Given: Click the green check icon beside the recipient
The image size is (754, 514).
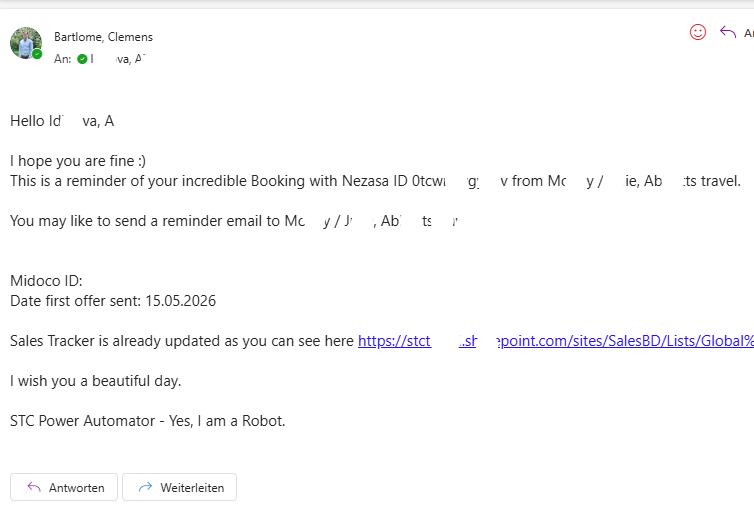Looking at the screenshot, I should click(82, 59).
